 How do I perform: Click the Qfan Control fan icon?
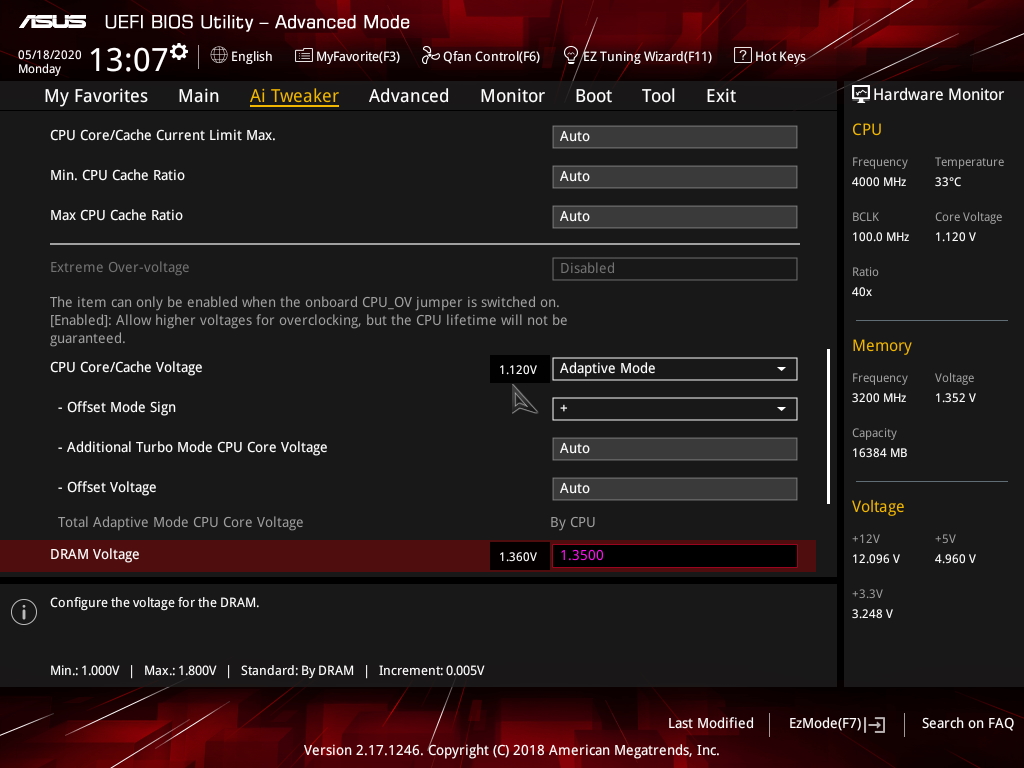pyautogui.click(x=430, y=56)
